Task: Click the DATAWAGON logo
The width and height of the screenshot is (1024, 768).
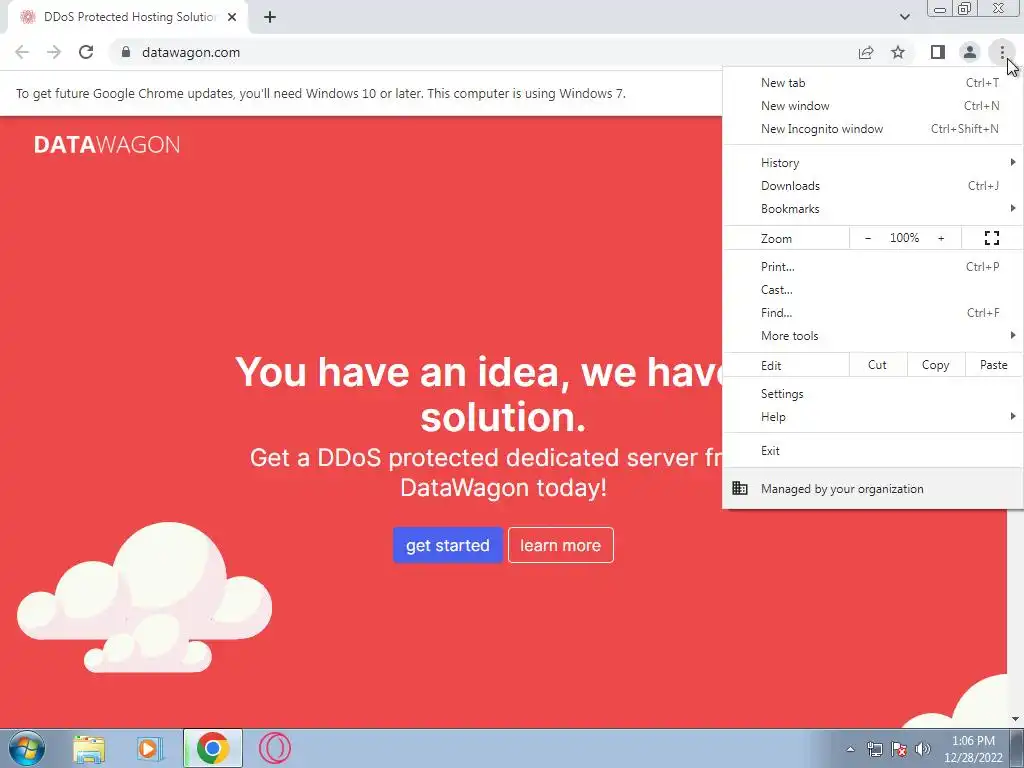Action: [x=106, y=145]
